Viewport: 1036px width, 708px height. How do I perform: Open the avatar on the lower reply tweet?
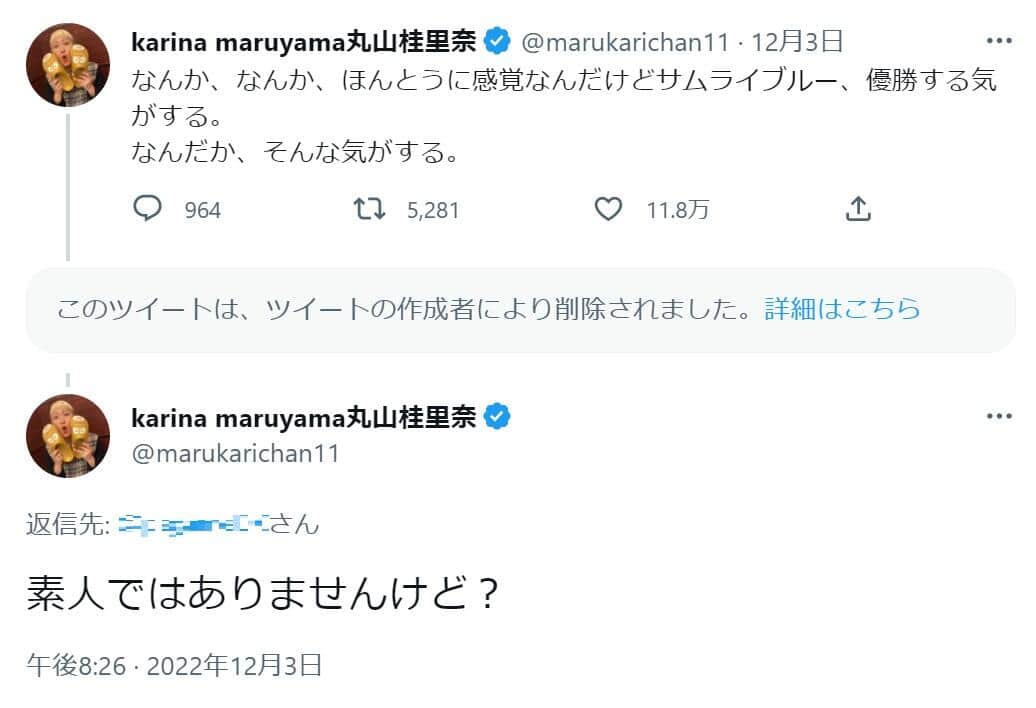pyautogui.click(x=66, y=435)
